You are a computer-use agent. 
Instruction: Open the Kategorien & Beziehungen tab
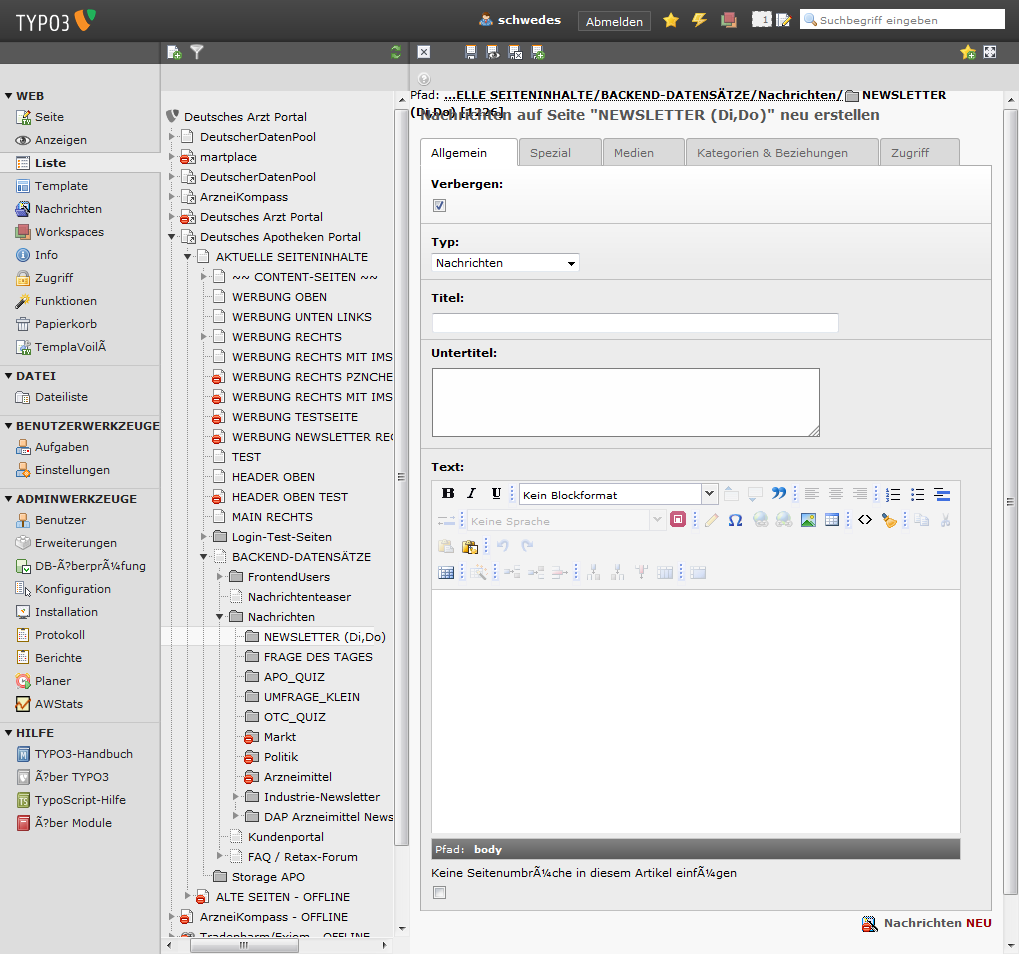[x=772, y=153]
